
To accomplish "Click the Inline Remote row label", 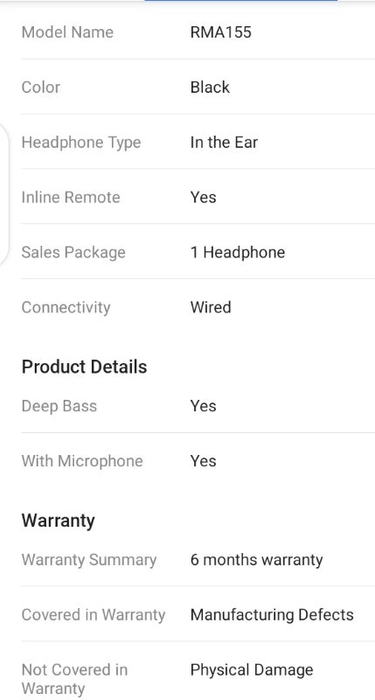I will (x=71, y=197).
